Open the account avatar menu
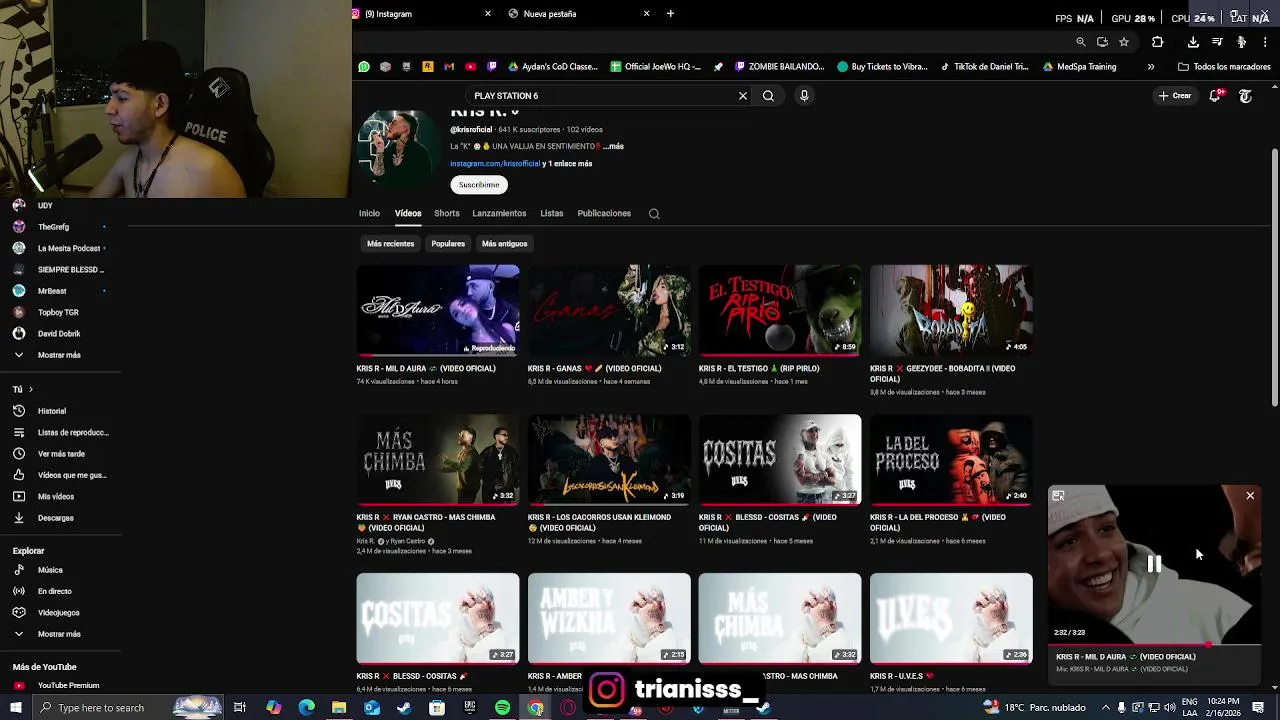Image resolution: width=1280 pixels, height=720 pixels. 1245,96
